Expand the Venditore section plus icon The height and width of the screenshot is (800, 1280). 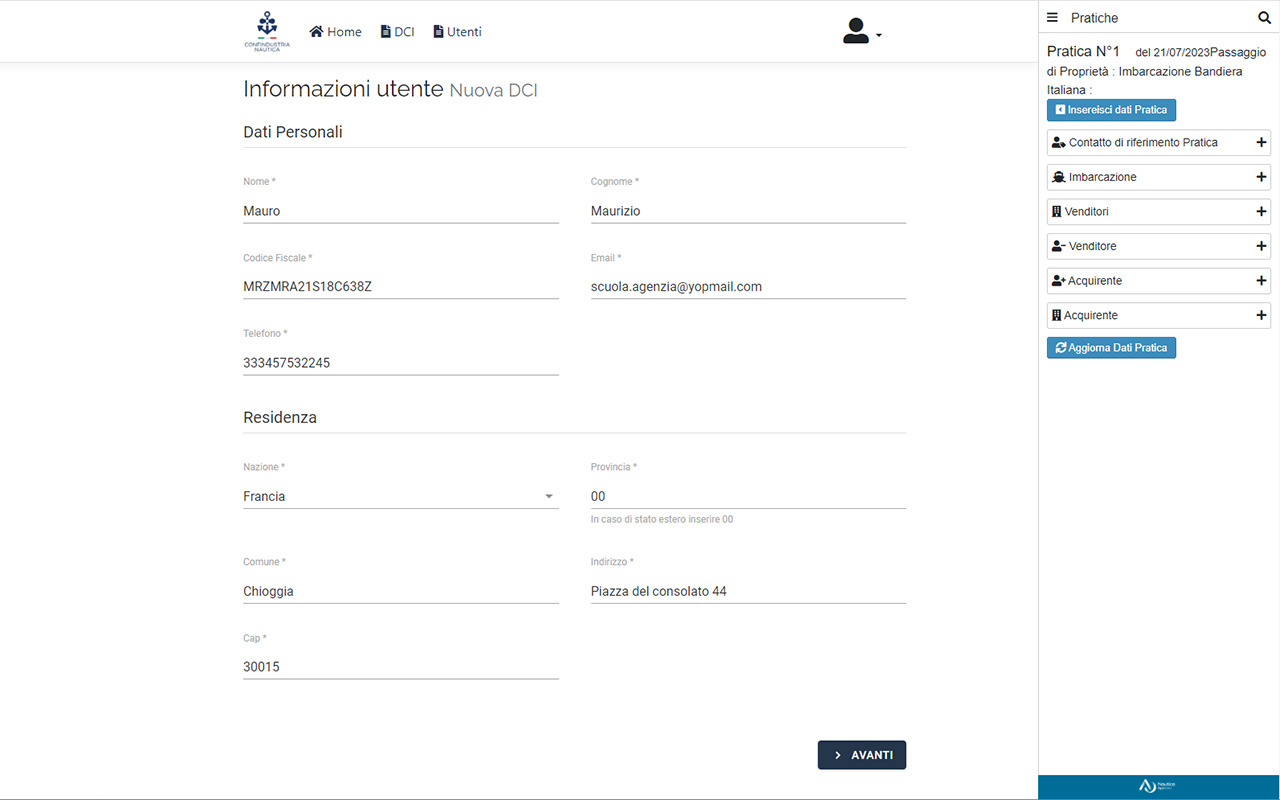pos(1261,246)
